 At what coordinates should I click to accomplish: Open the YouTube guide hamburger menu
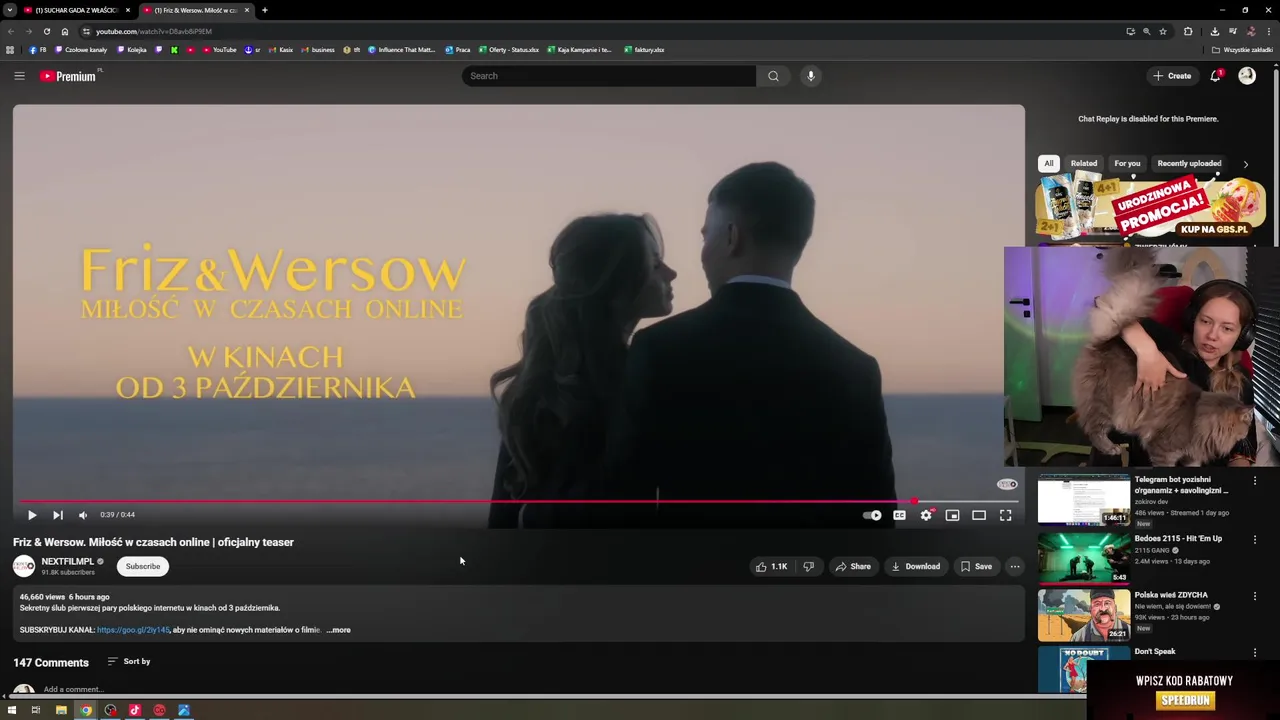tap(19, 76)
